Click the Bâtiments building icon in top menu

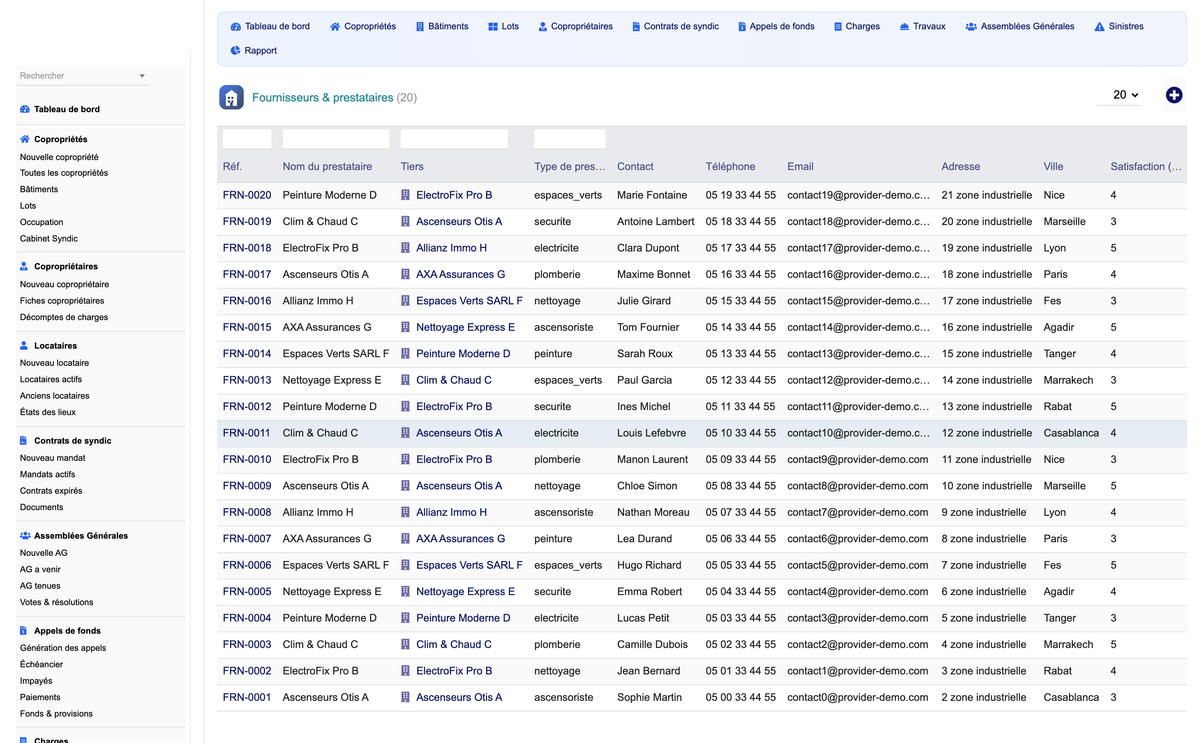coord(420,27)
